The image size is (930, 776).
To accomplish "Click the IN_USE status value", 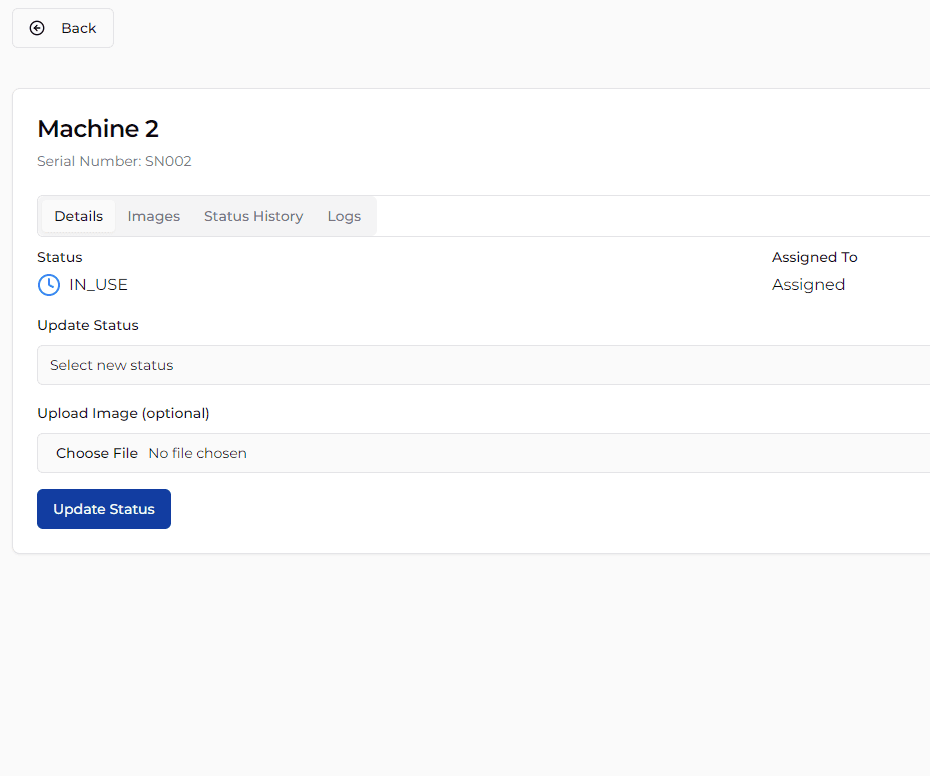I will [98, 285].
